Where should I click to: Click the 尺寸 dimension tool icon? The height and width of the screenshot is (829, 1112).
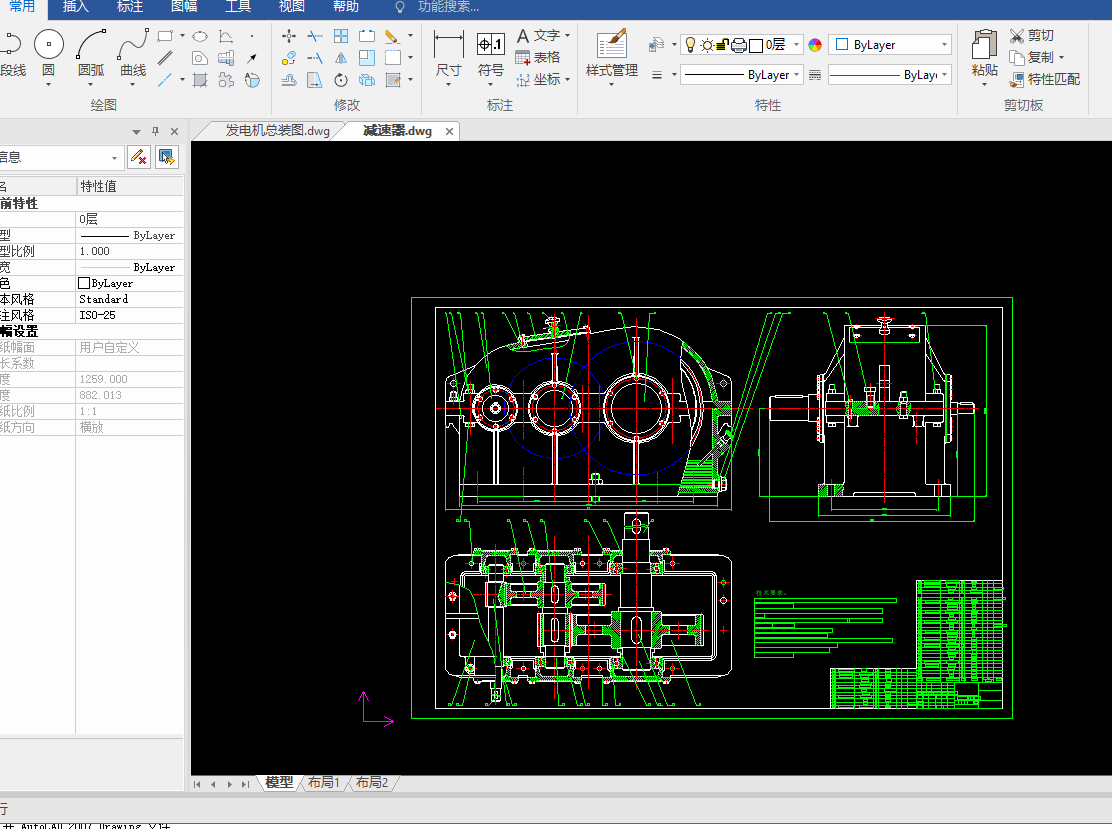click(448, 45)
